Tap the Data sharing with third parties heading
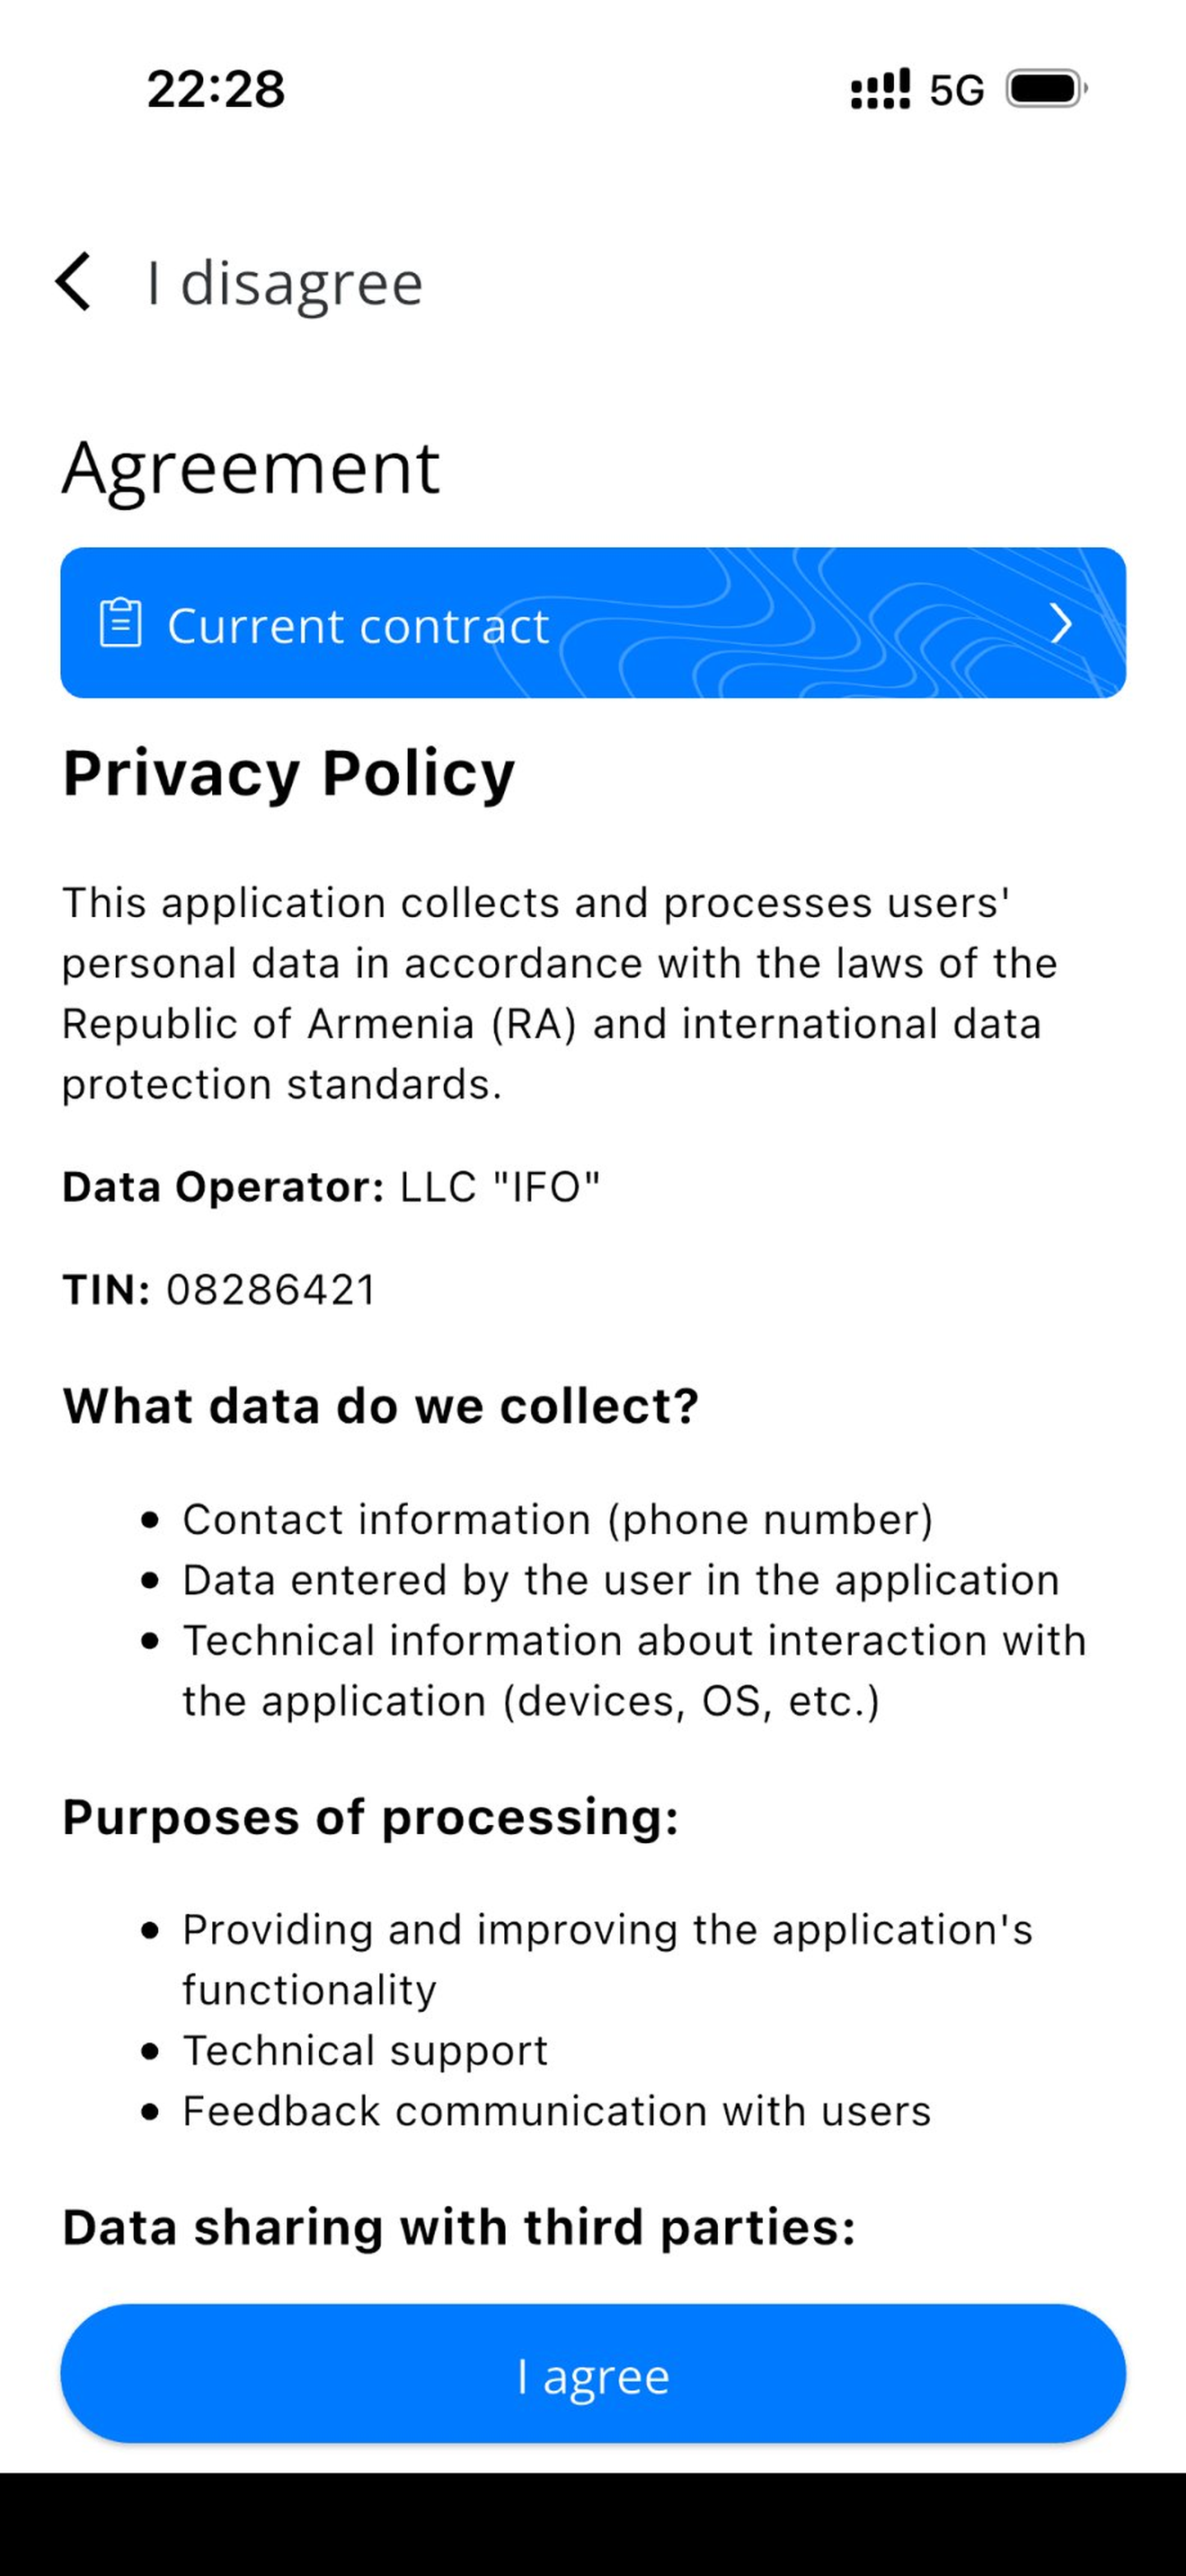The image size is (1186, 2576). pyautogui.click(x=459, y=2228)
